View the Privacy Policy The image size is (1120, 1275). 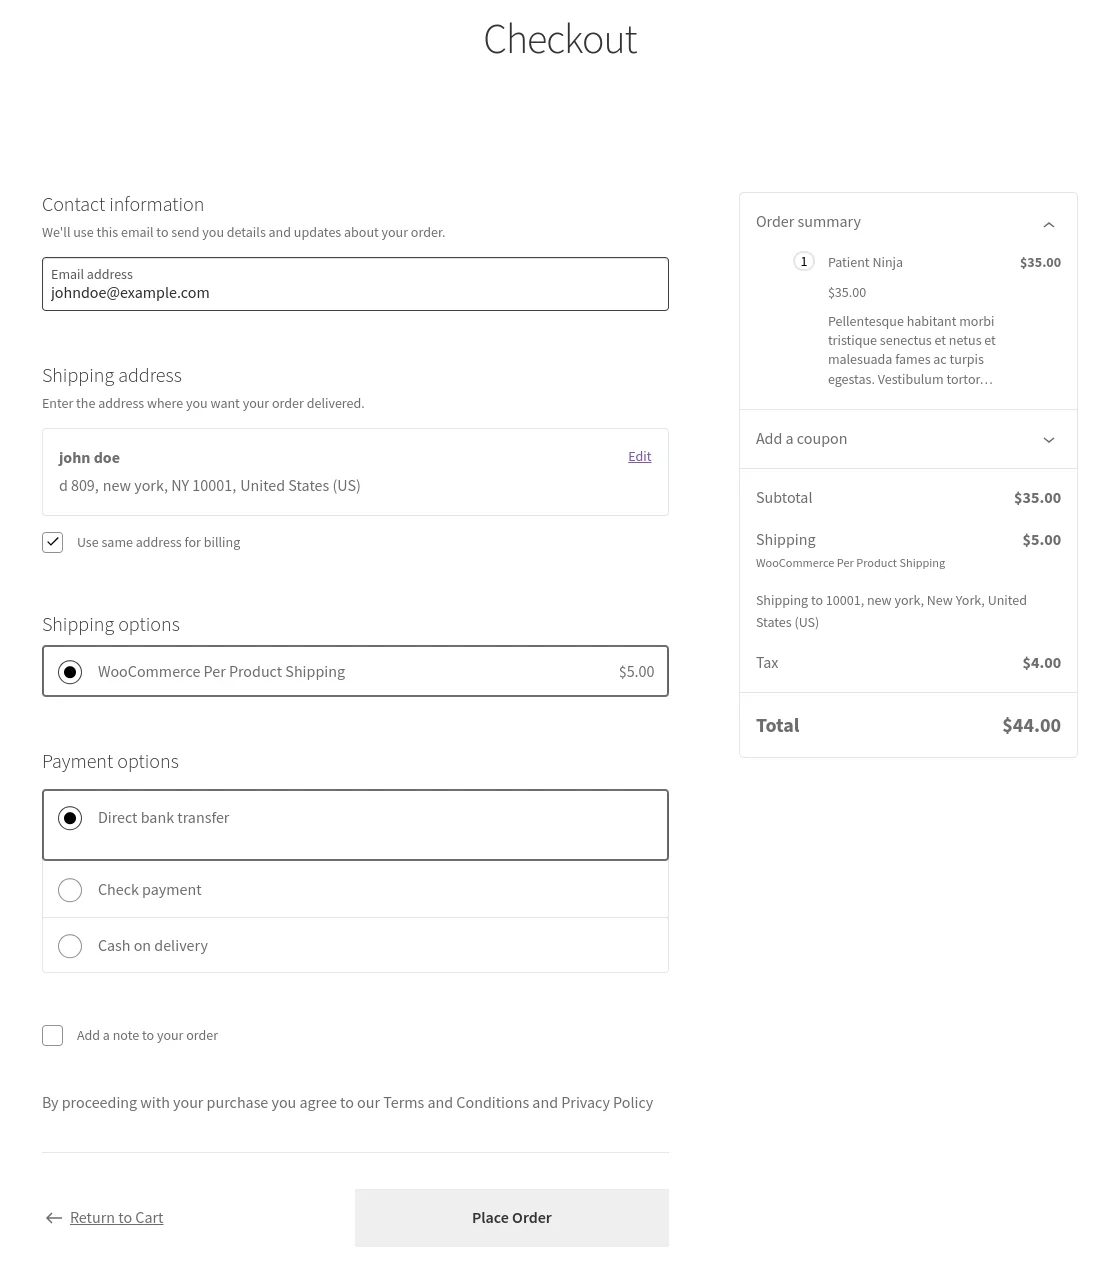coord(606,1102)
